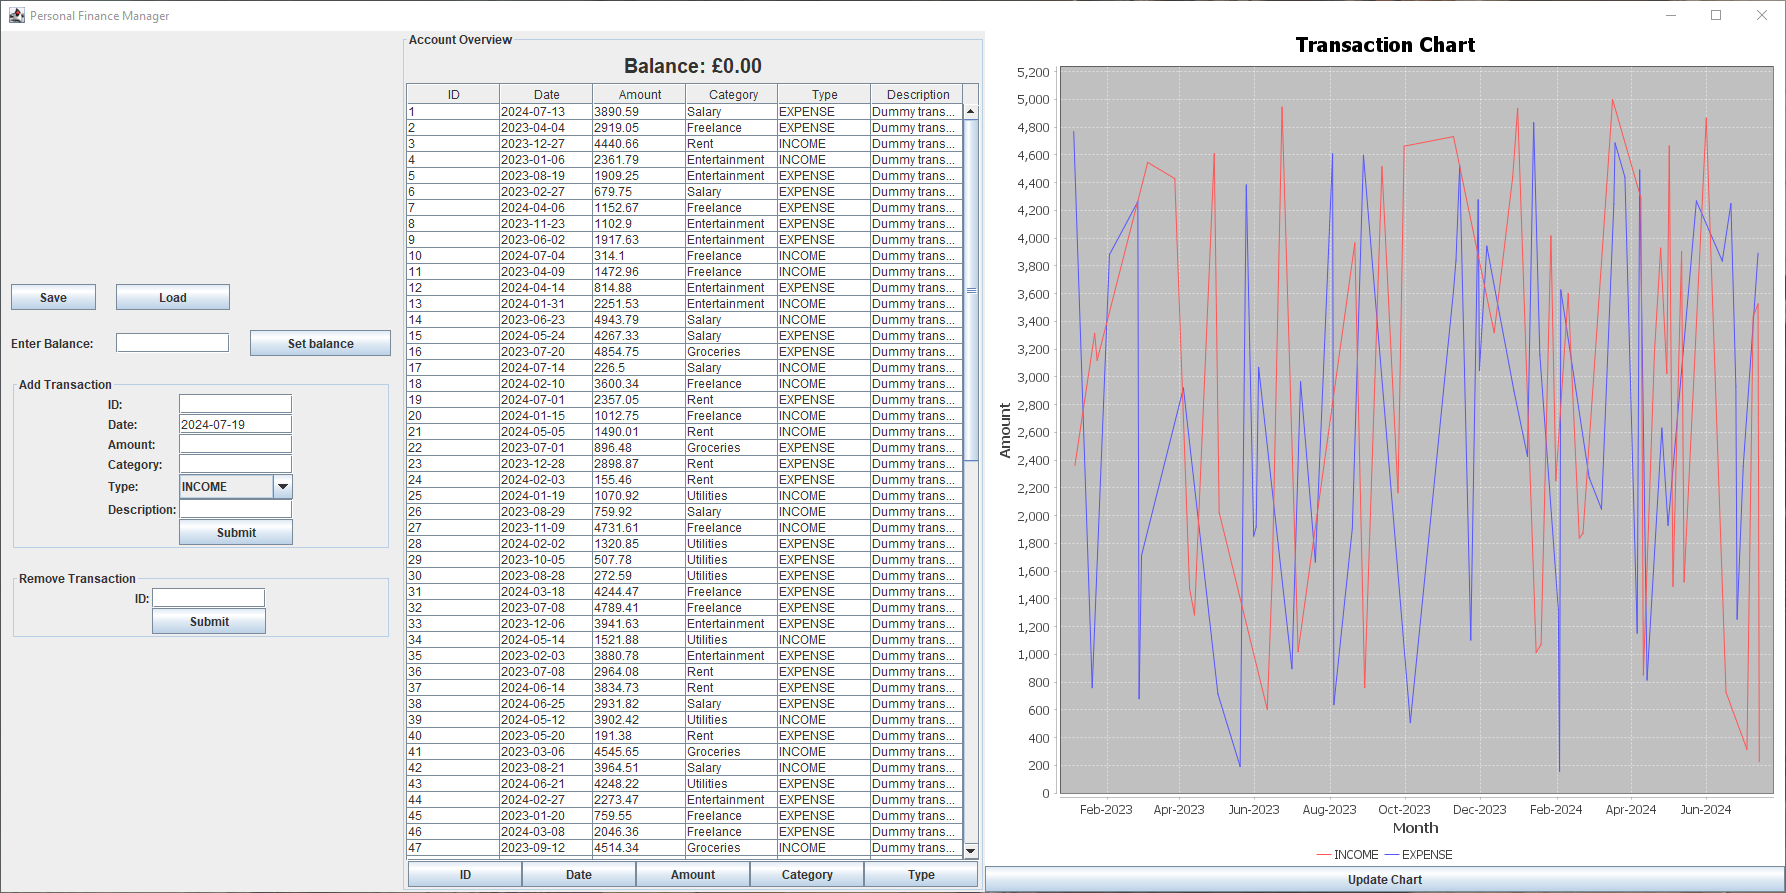The height and width of the screenshot is (893, 1786).
Task: Click the ID field in Add Transaction
Action: tap(235, 404)
